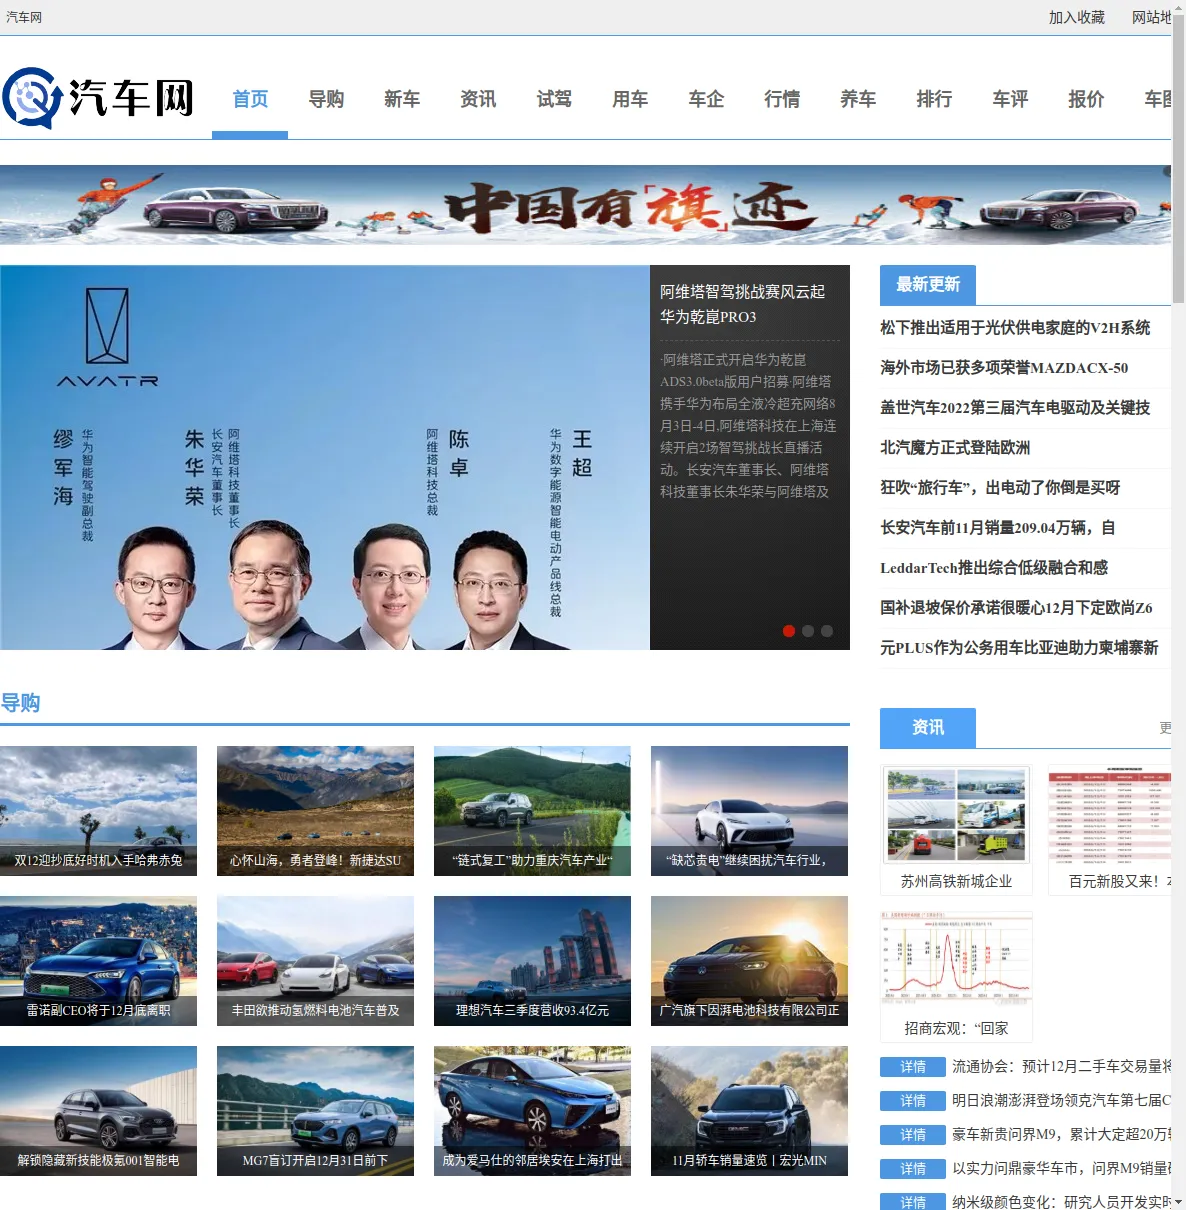Open article 松下推出适用于光伏供电家庭的V2H系统
The image size is (1186, 1210).
(1015, 328)
